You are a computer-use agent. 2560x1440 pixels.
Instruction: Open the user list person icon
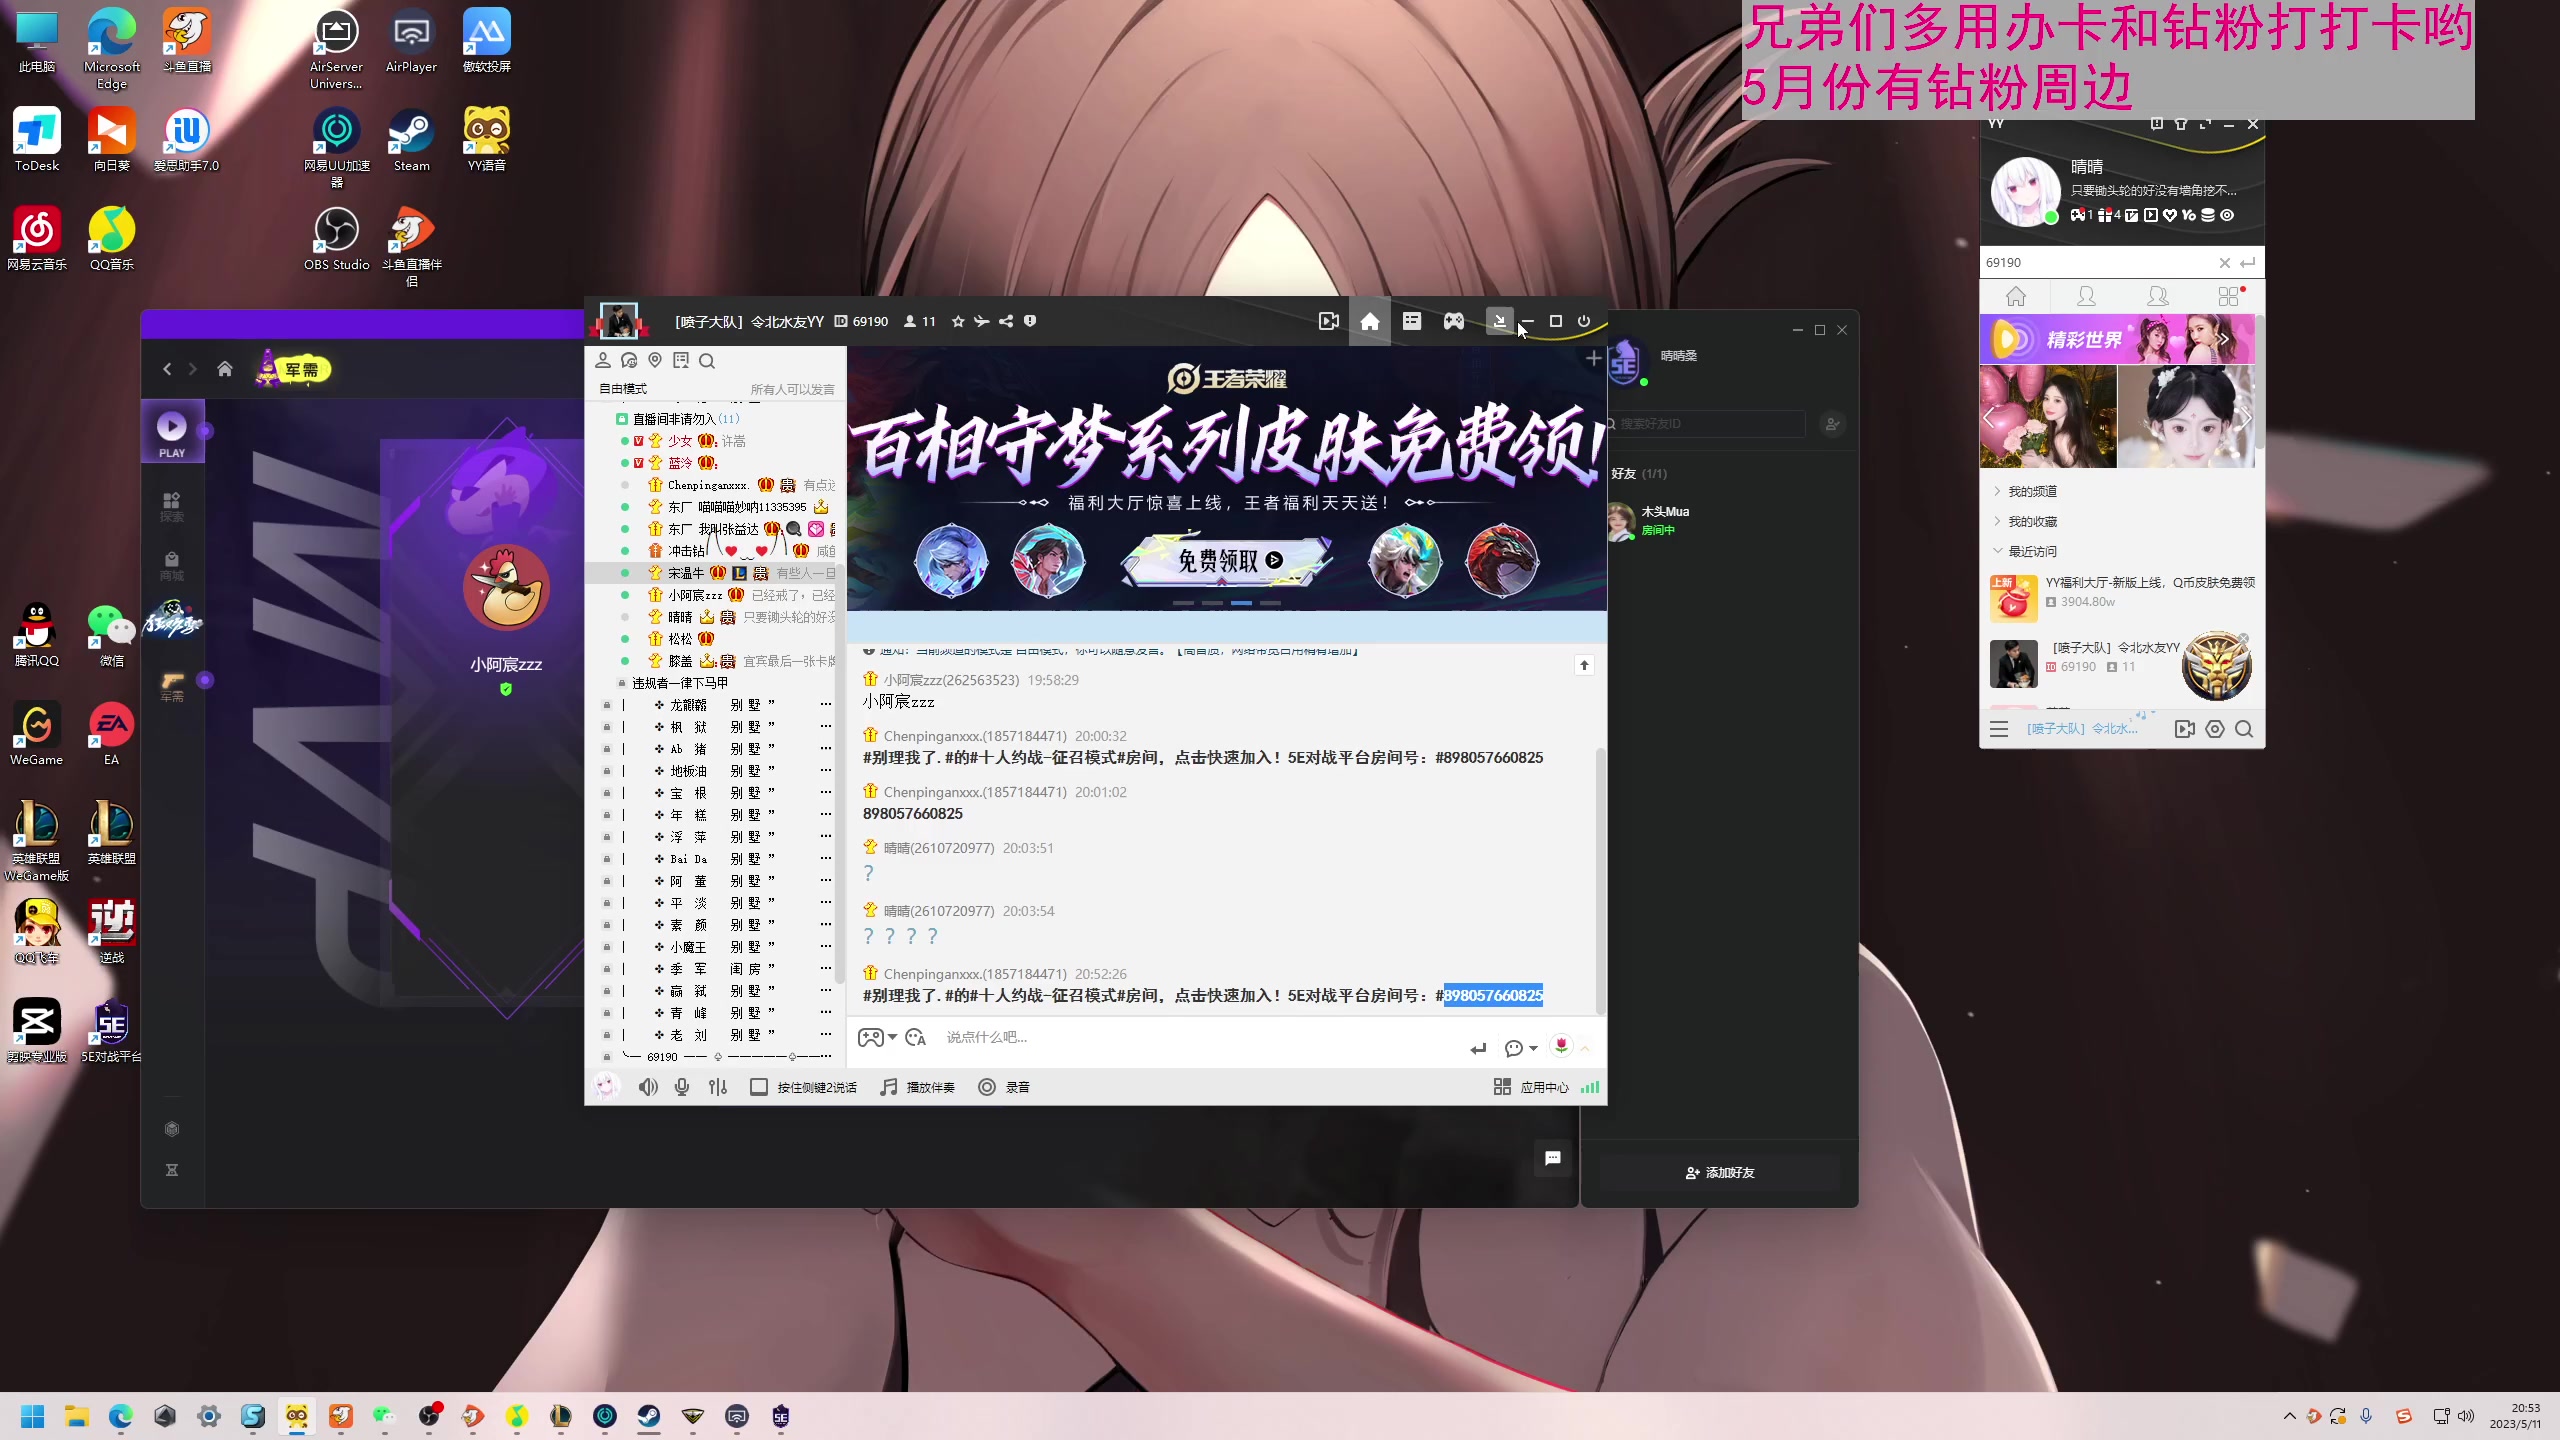click(603, 360)
